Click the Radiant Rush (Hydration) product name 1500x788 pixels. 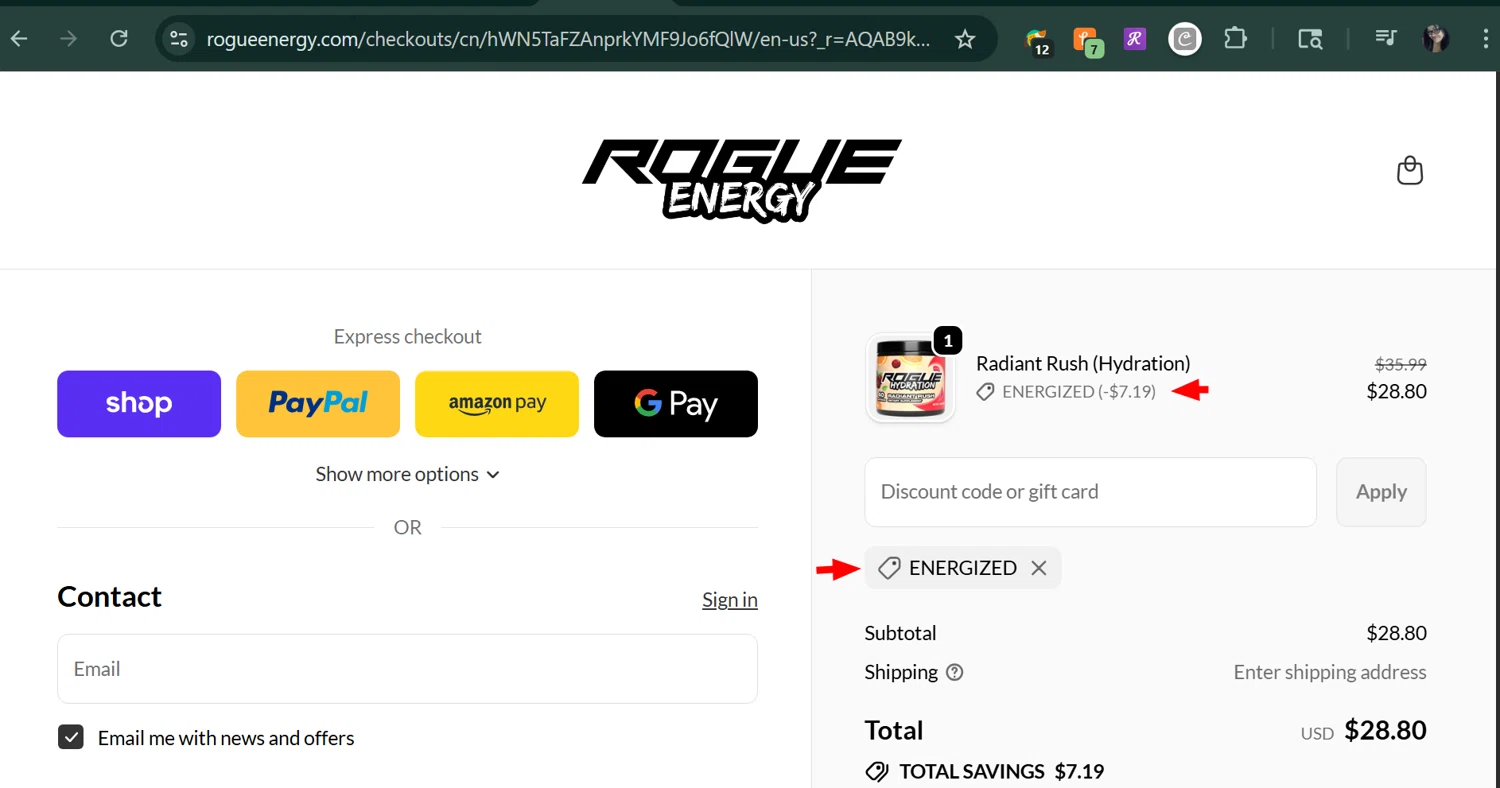pyautogui.click(x=1083, y=364)
